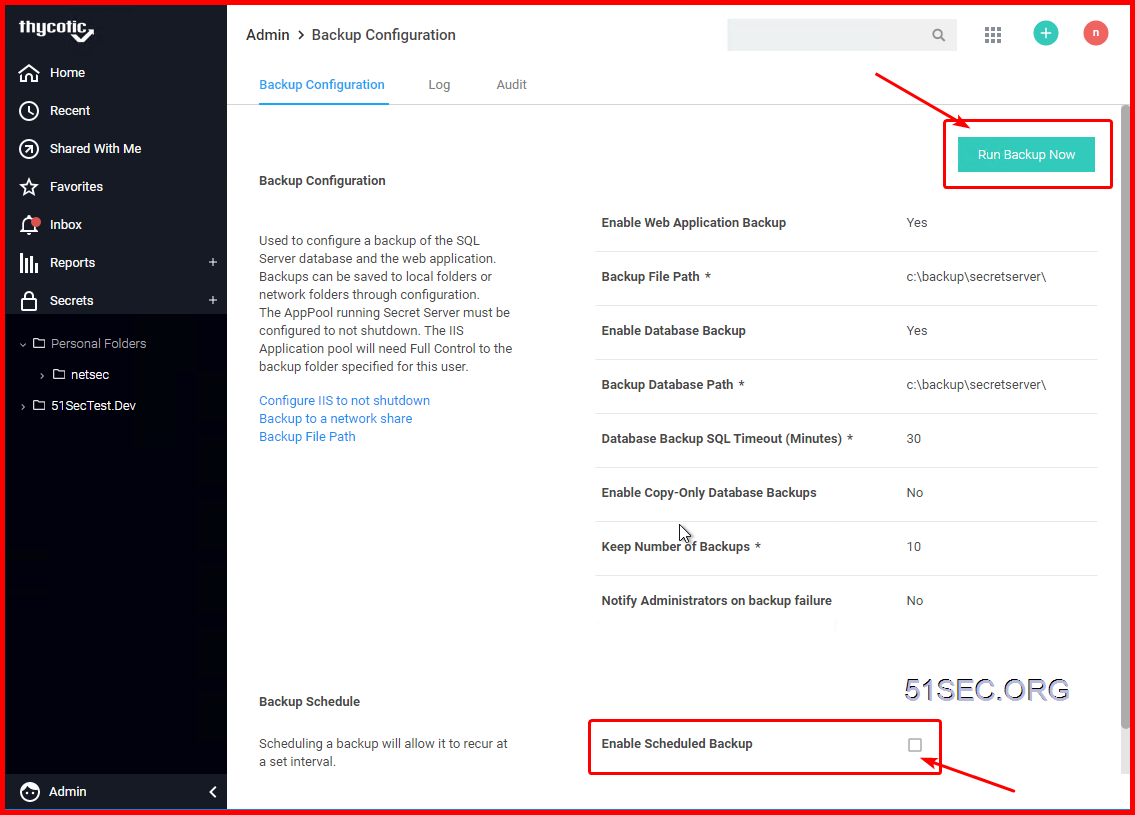This screenshot has height=815, width=1135.
Task: Click the Backup Database Path value
Action: coord(976,384)
